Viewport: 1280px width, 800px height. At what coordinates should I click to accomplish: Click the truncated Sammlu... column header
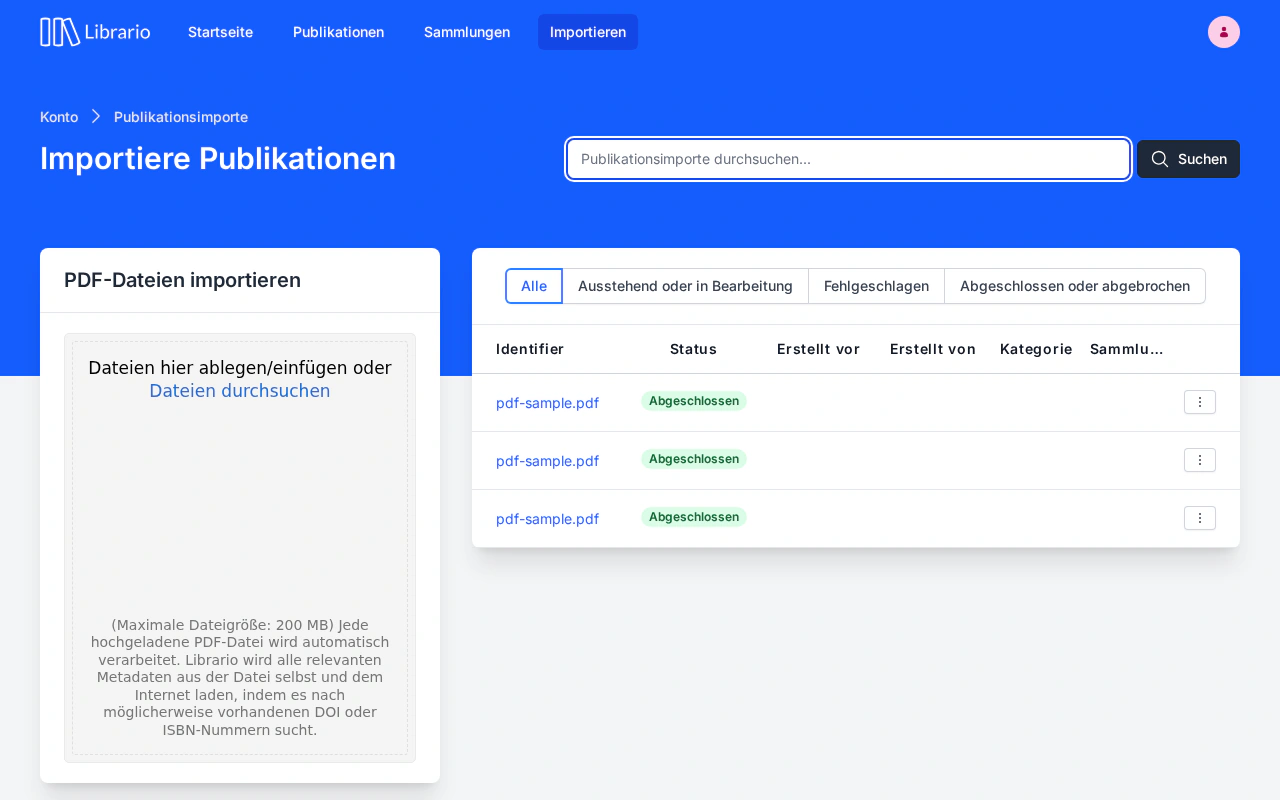(x=1127, y=349)
